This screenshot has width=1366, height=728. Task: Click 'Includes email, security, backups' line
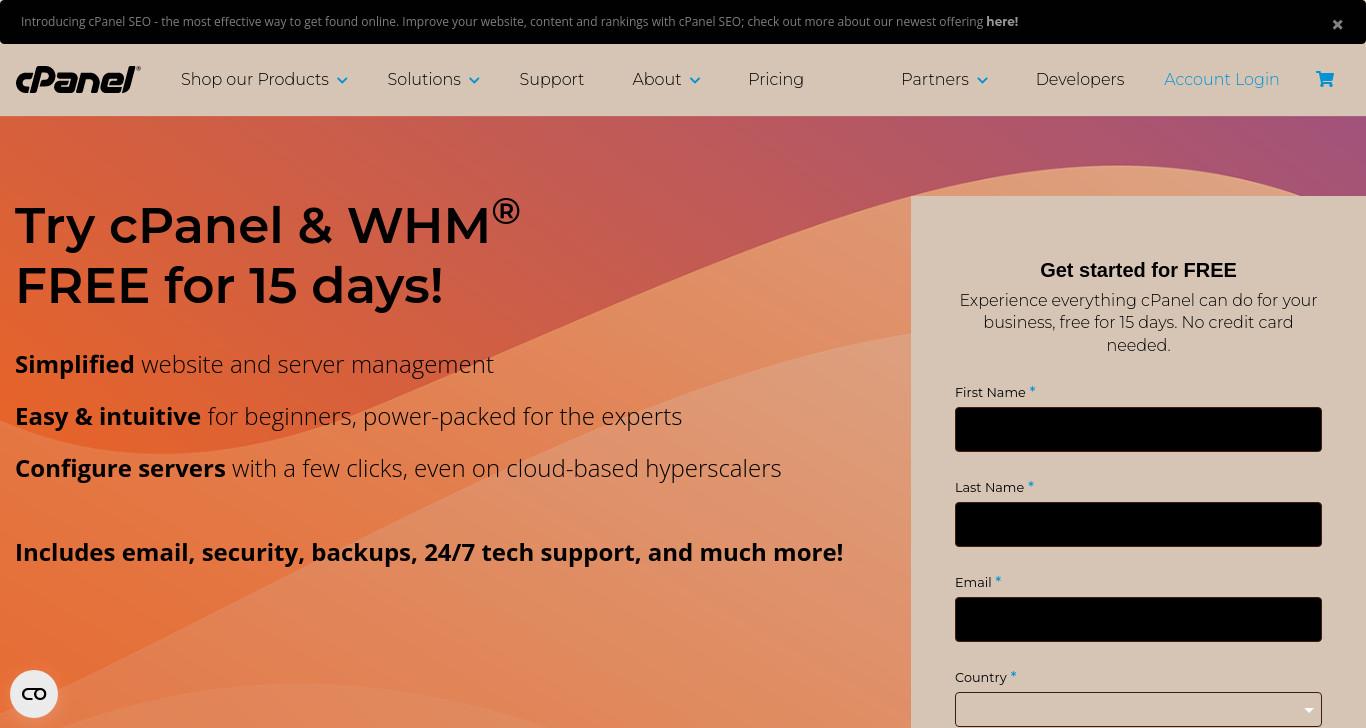tap(429, 552)
